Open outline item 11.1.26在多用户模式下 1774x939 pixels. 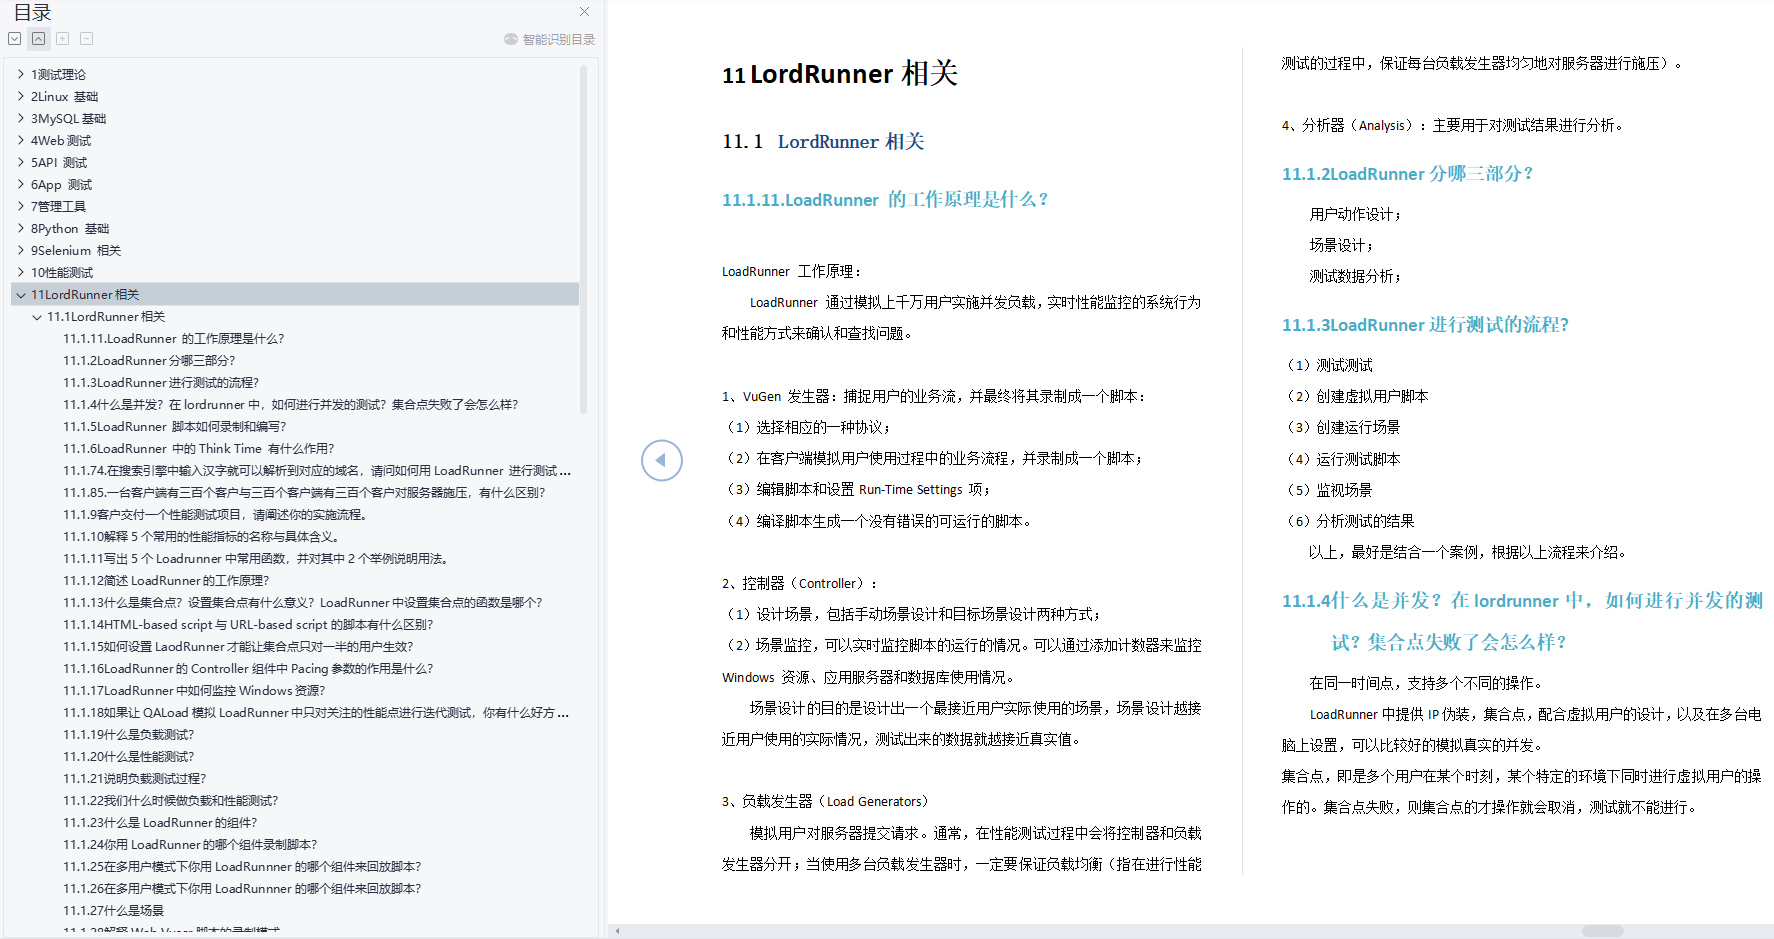pos(242,888)
